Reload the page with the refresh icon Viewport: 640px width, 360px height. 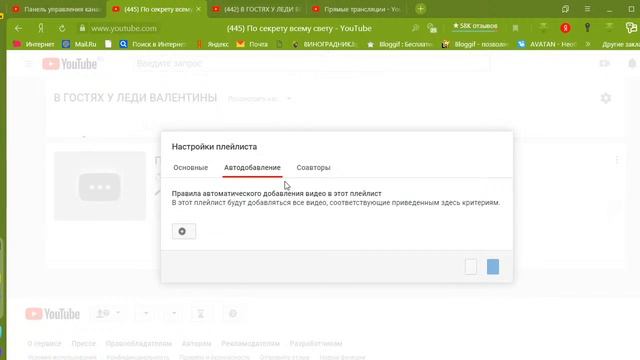click(x=62, y=29)
